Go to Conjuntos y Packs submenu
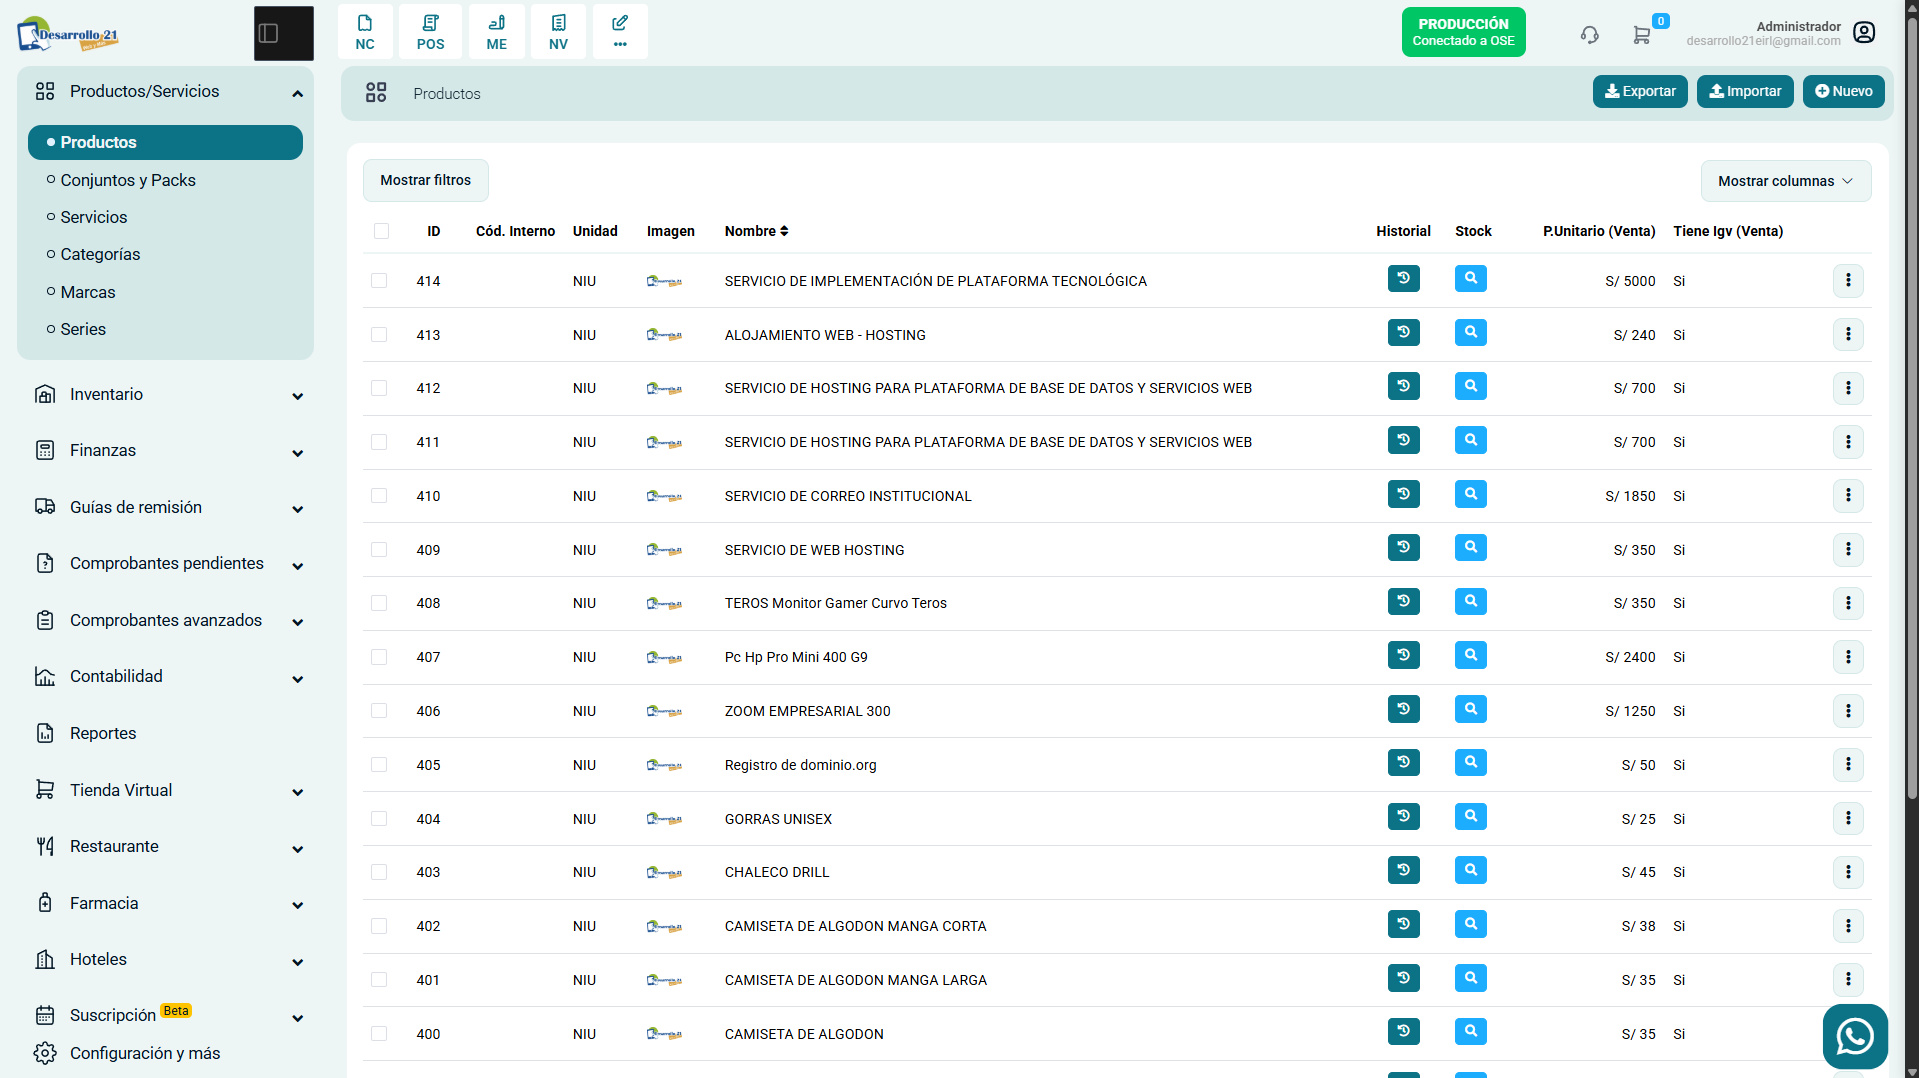The image size is (1919, 1078). 128,180
